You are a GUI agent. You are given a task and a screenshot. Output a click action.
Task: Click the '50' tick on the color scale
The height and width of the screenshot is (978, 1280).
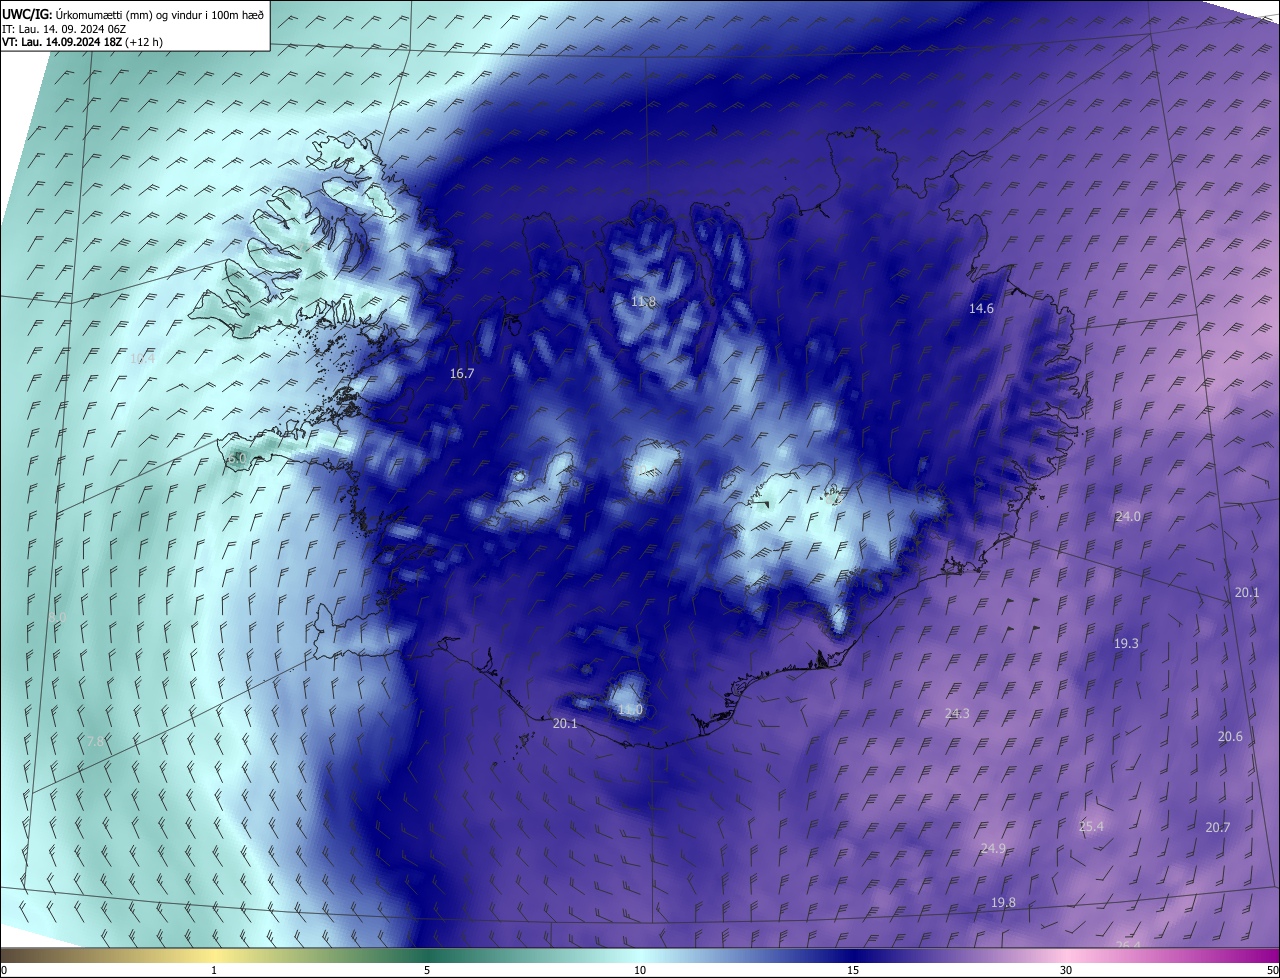(1272, 971)
